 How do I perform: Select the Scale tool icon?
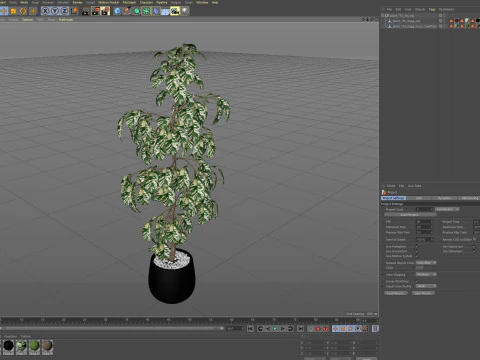pyautogui.click(x=13, y=11)
